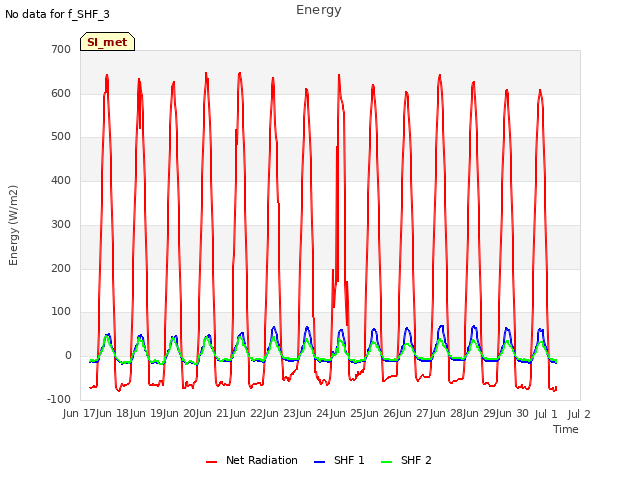Click the Time x-axis label
Screen dimensions: 640x480
pyautogui.click(x=566, y=429)
